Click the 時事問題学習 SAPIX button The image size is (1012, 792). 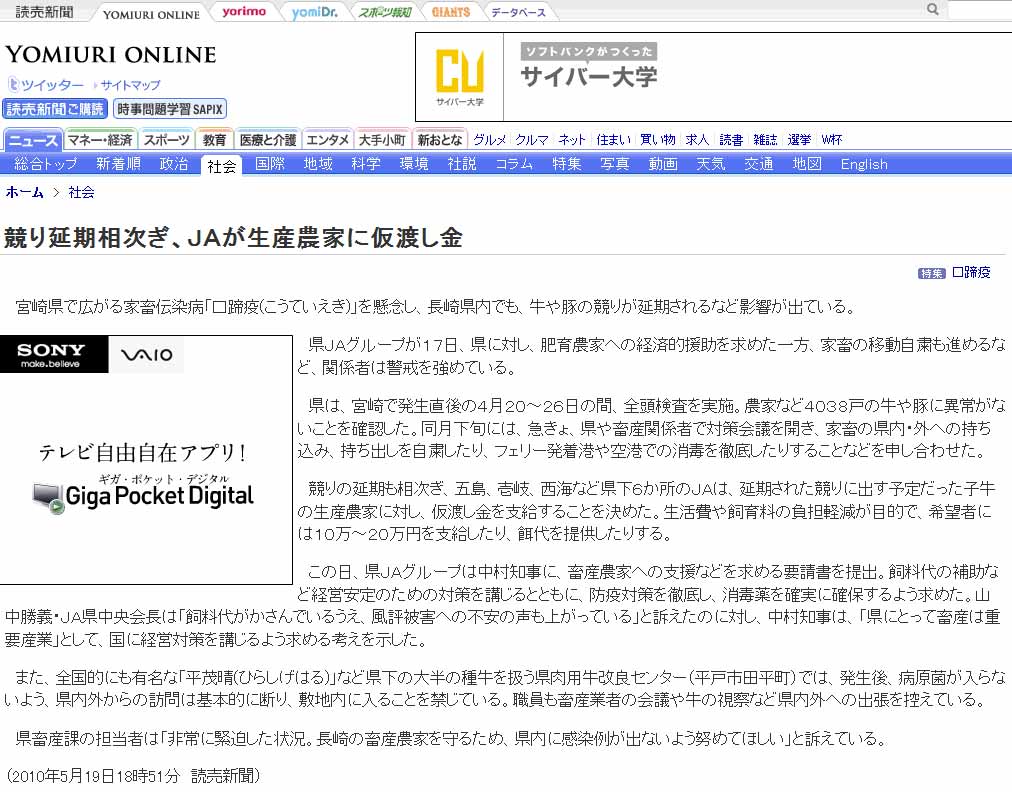(170, 109)
